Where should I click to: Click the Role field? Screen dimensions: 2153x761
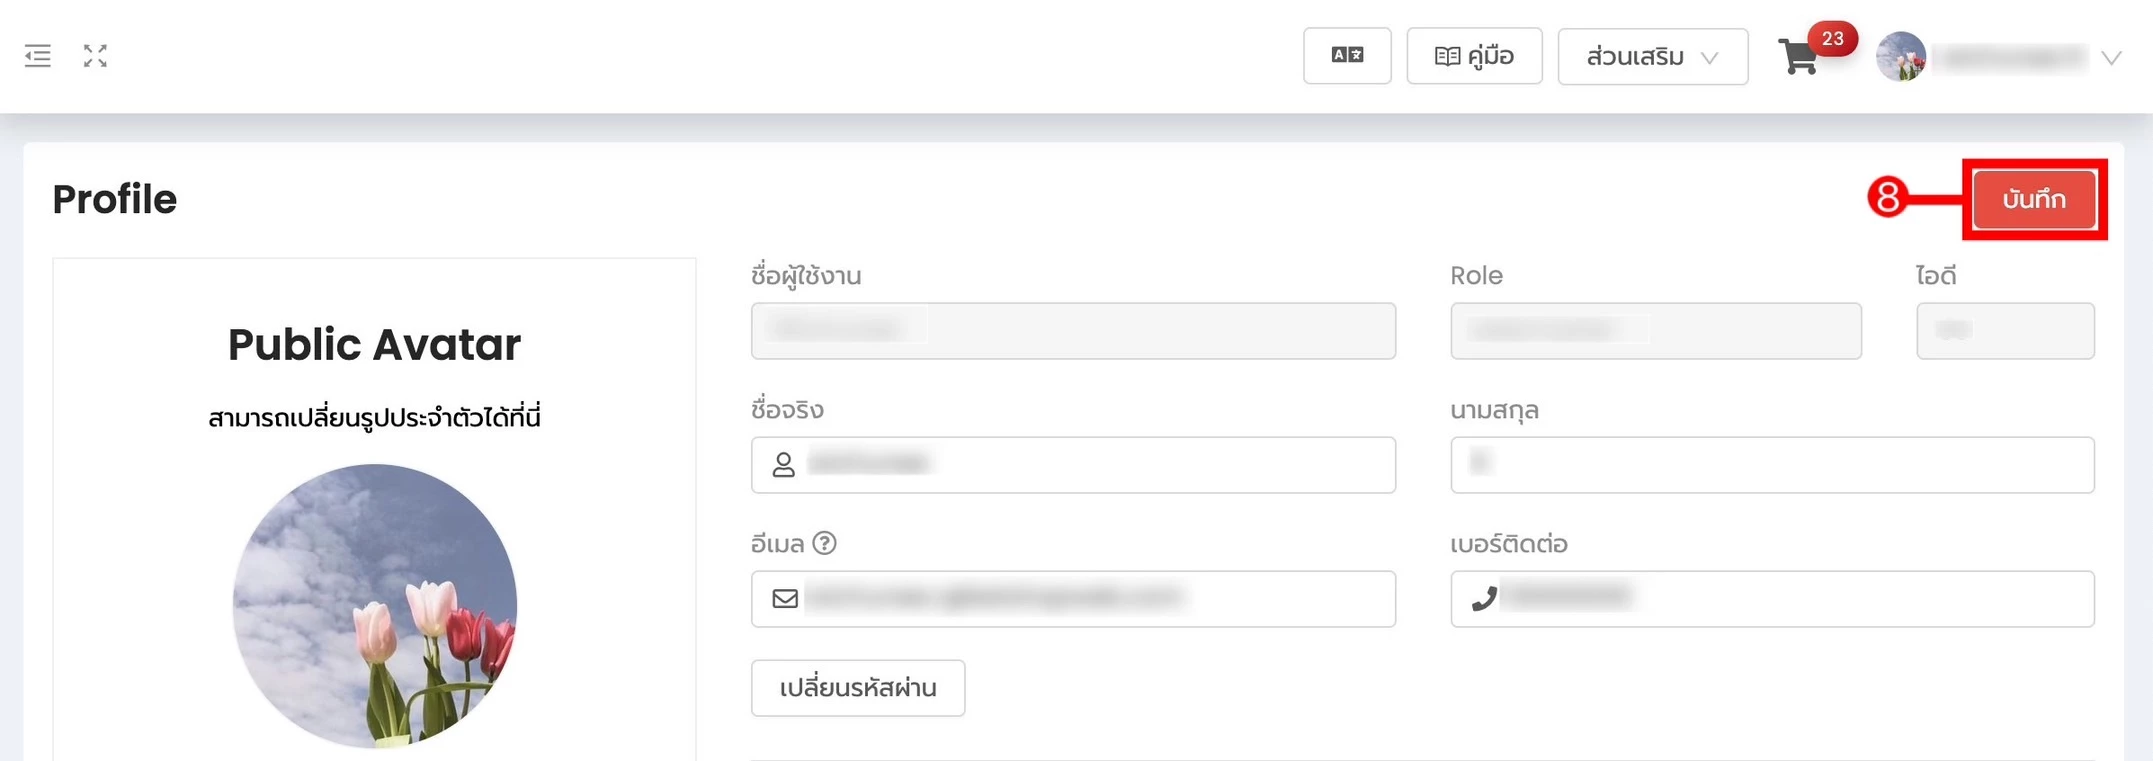[x=1656, y=331]
